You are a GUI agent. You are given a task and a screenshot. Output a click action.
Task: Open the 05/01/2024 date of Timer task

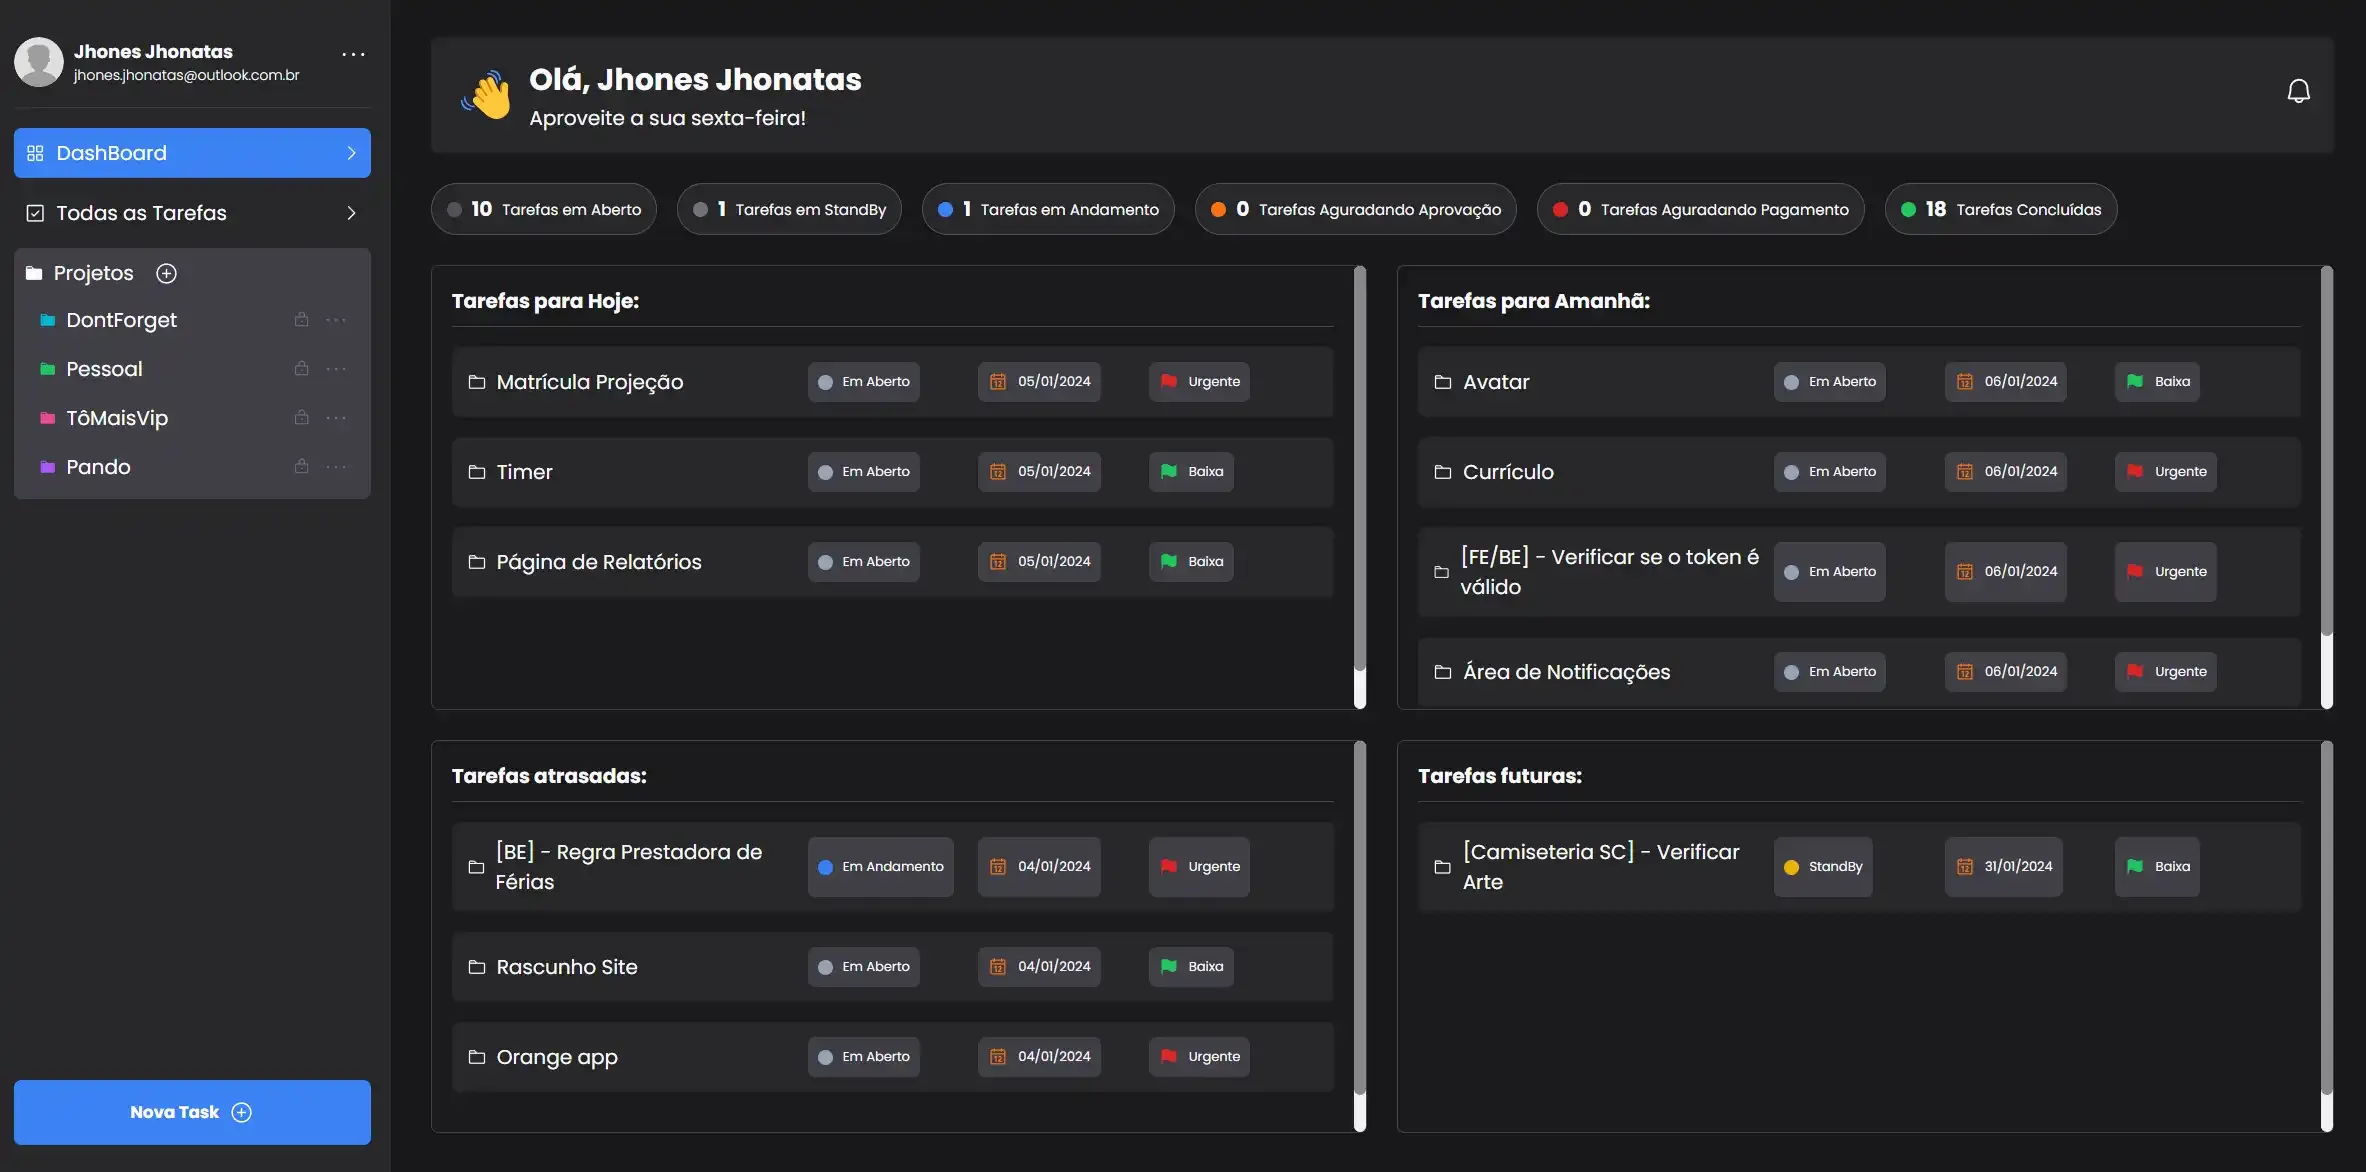(1039, 472)
